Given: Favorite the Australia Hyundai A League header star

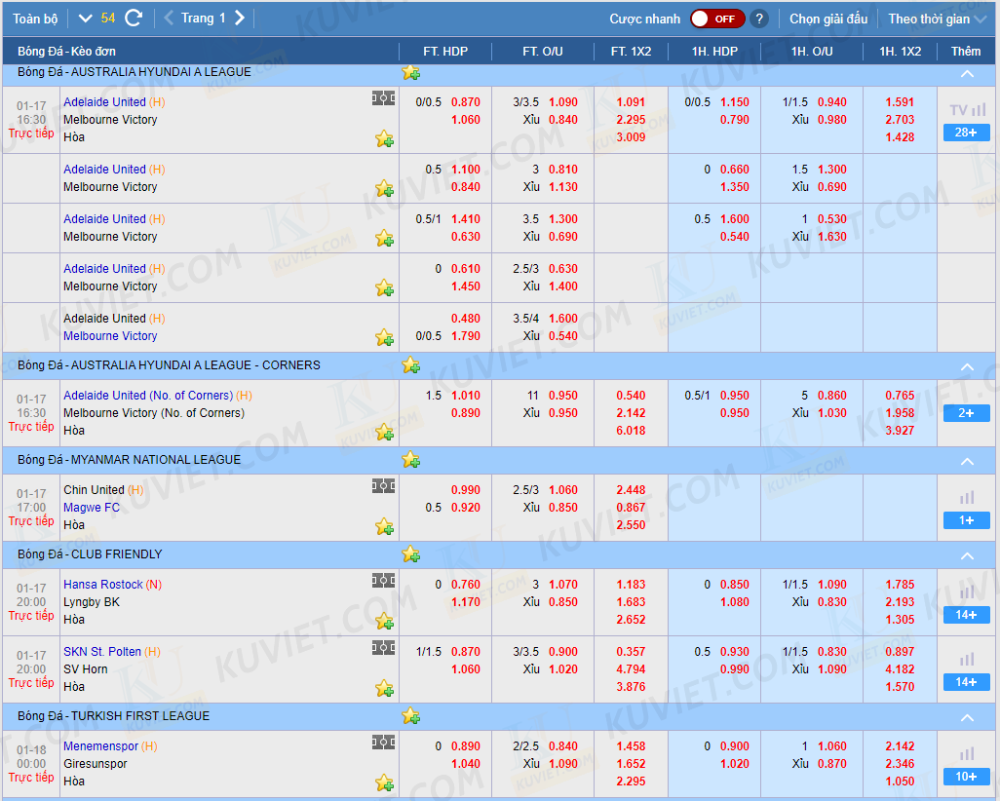Looking at the screenshot, I should 411,73.
